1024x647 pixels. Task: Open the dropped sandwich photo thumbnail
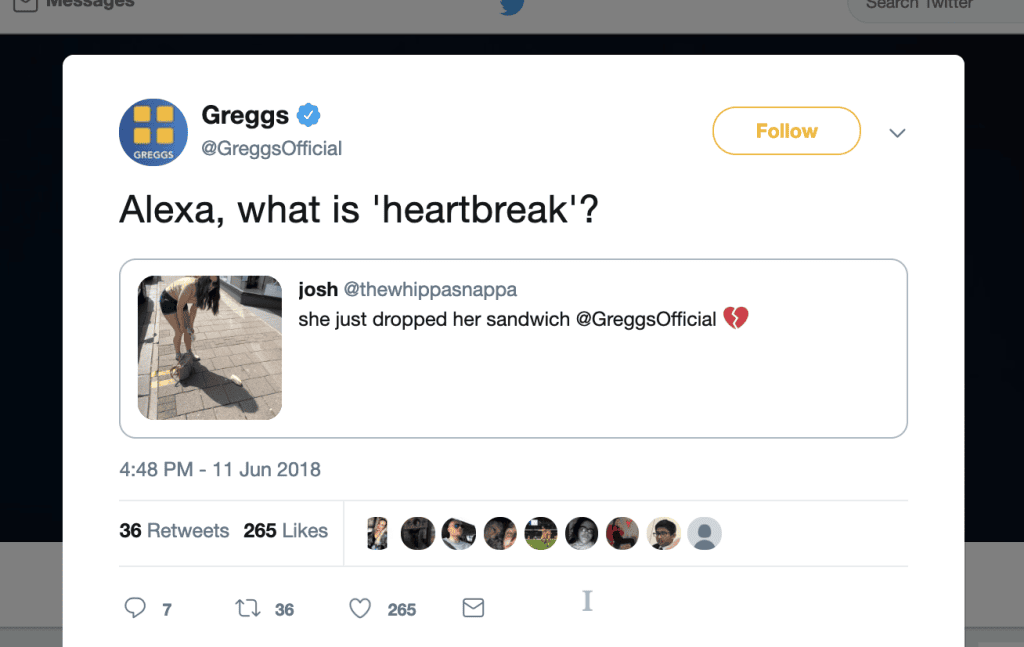210,347
